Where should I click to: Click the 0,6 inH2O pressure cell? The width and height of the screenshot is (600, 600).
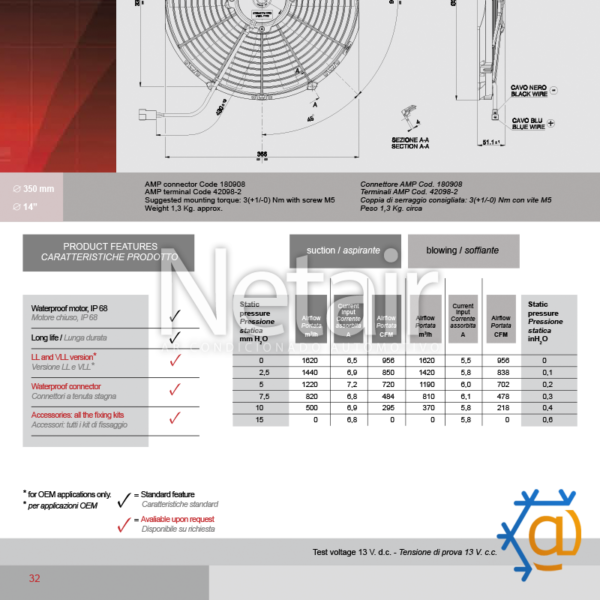[545, 420]
